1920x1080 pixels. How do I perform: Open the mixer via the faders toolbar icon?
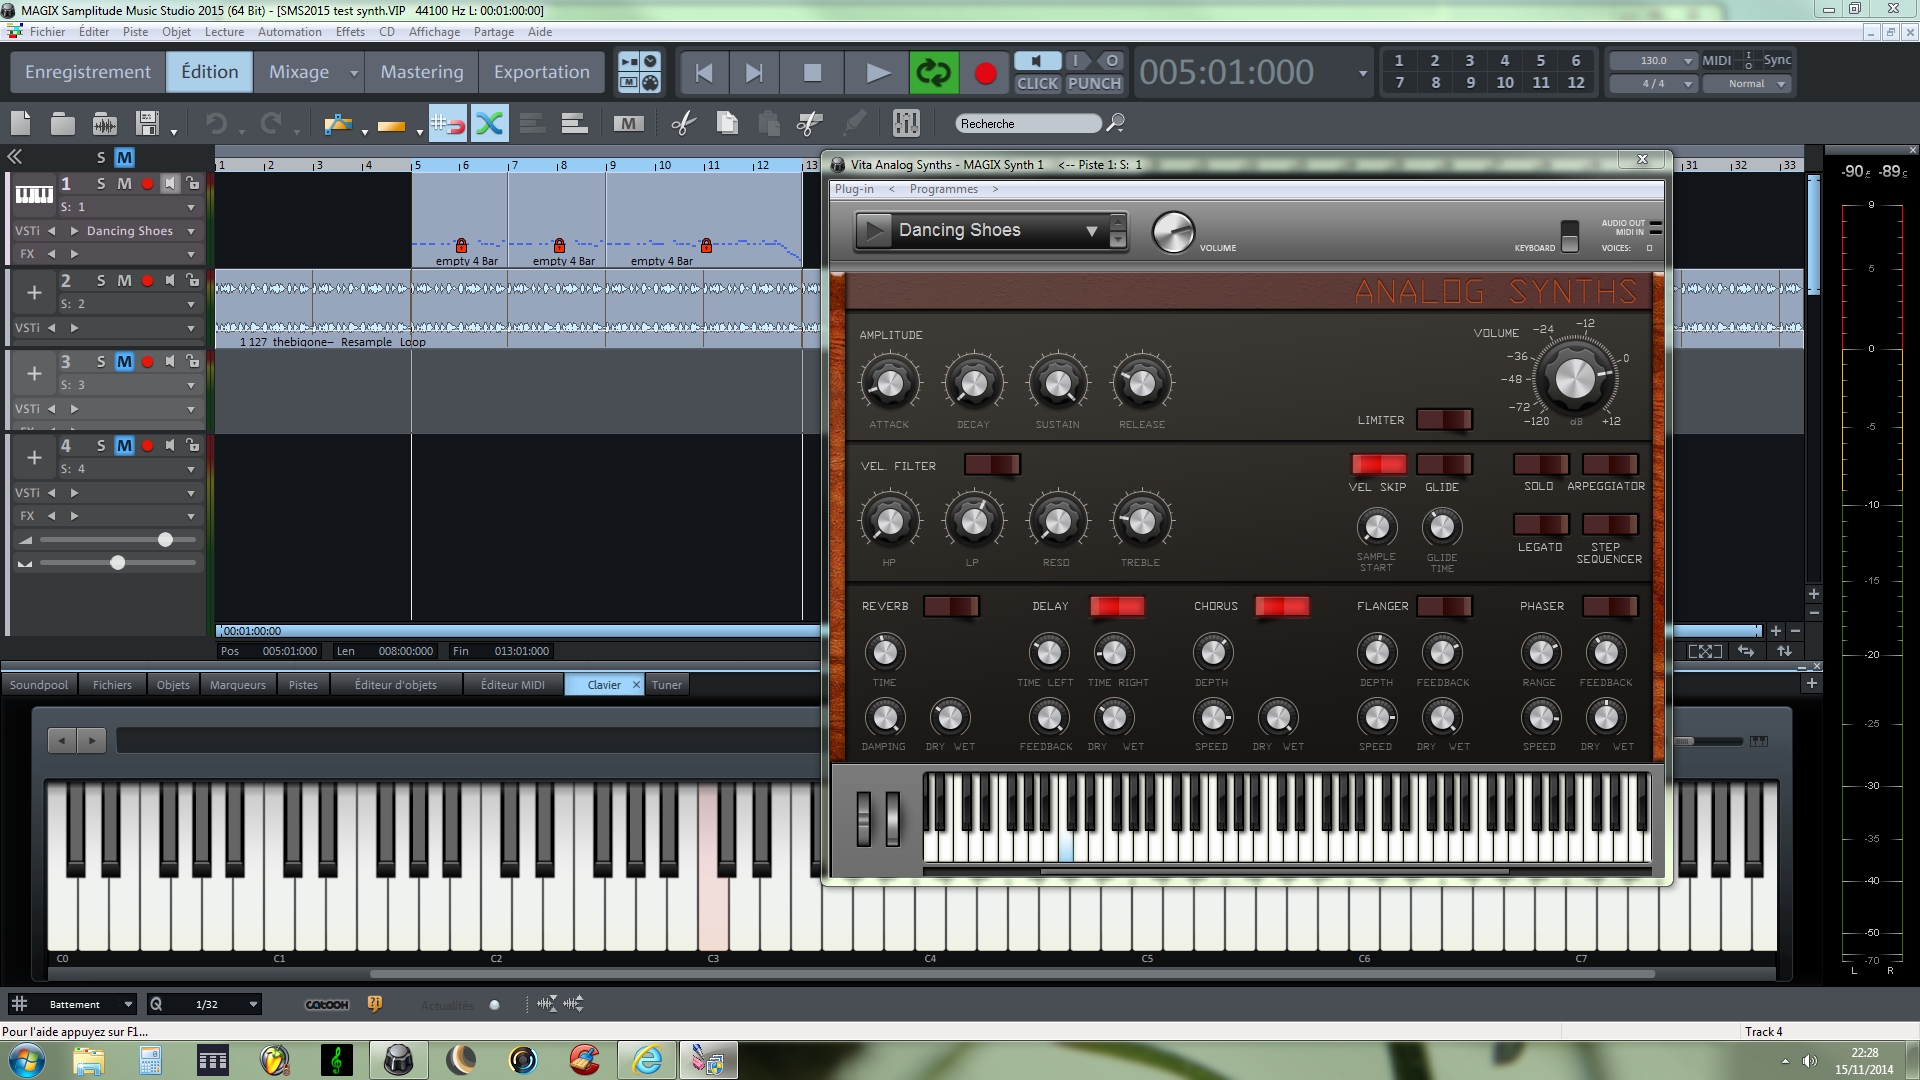tap(905, 123)
